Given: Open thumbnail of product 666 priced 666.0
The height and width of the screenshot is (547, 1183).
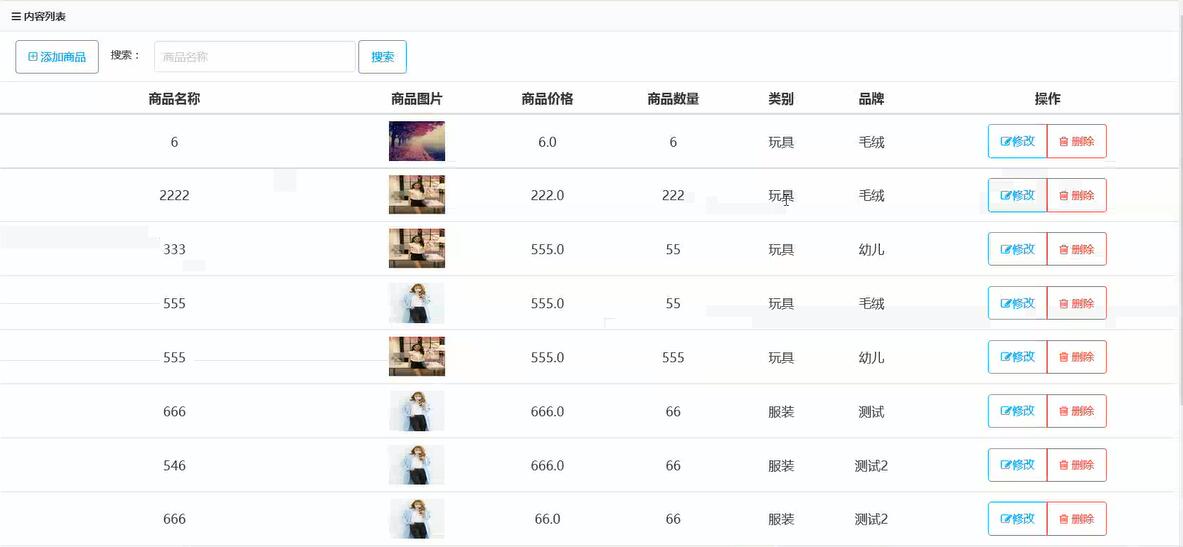Looking at the screenshot, I should pyautogui.click(x=416, y=411).
